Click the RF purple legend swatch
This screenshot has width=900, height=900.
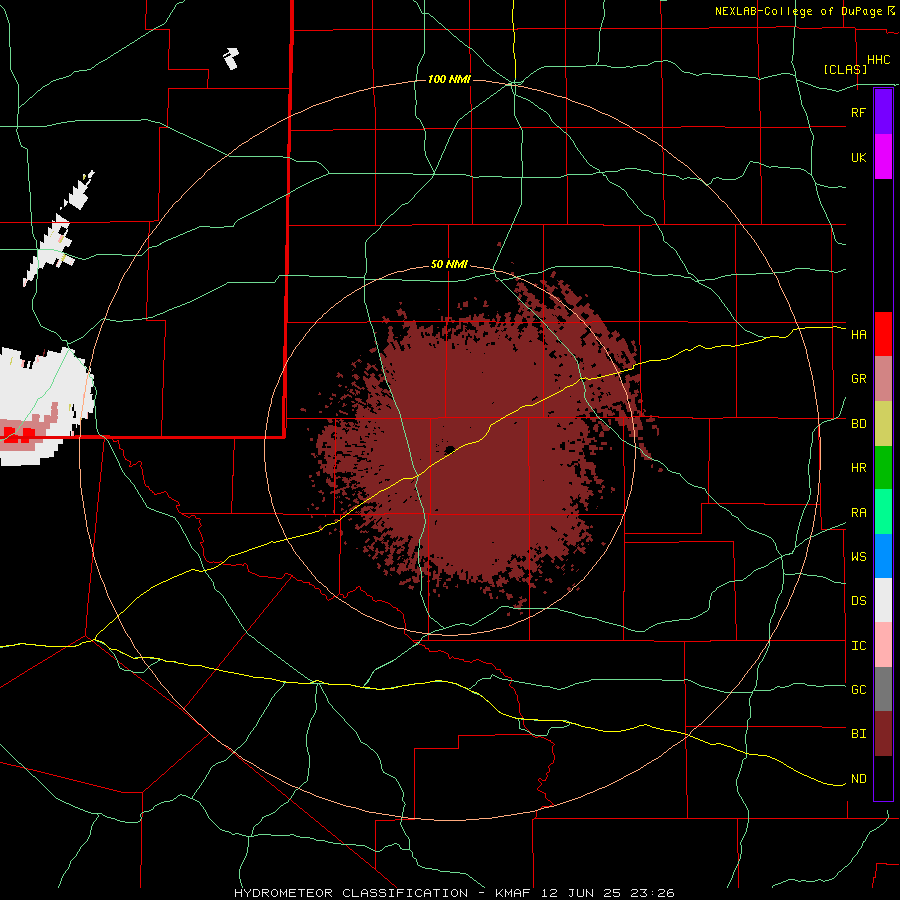[883, 112]
